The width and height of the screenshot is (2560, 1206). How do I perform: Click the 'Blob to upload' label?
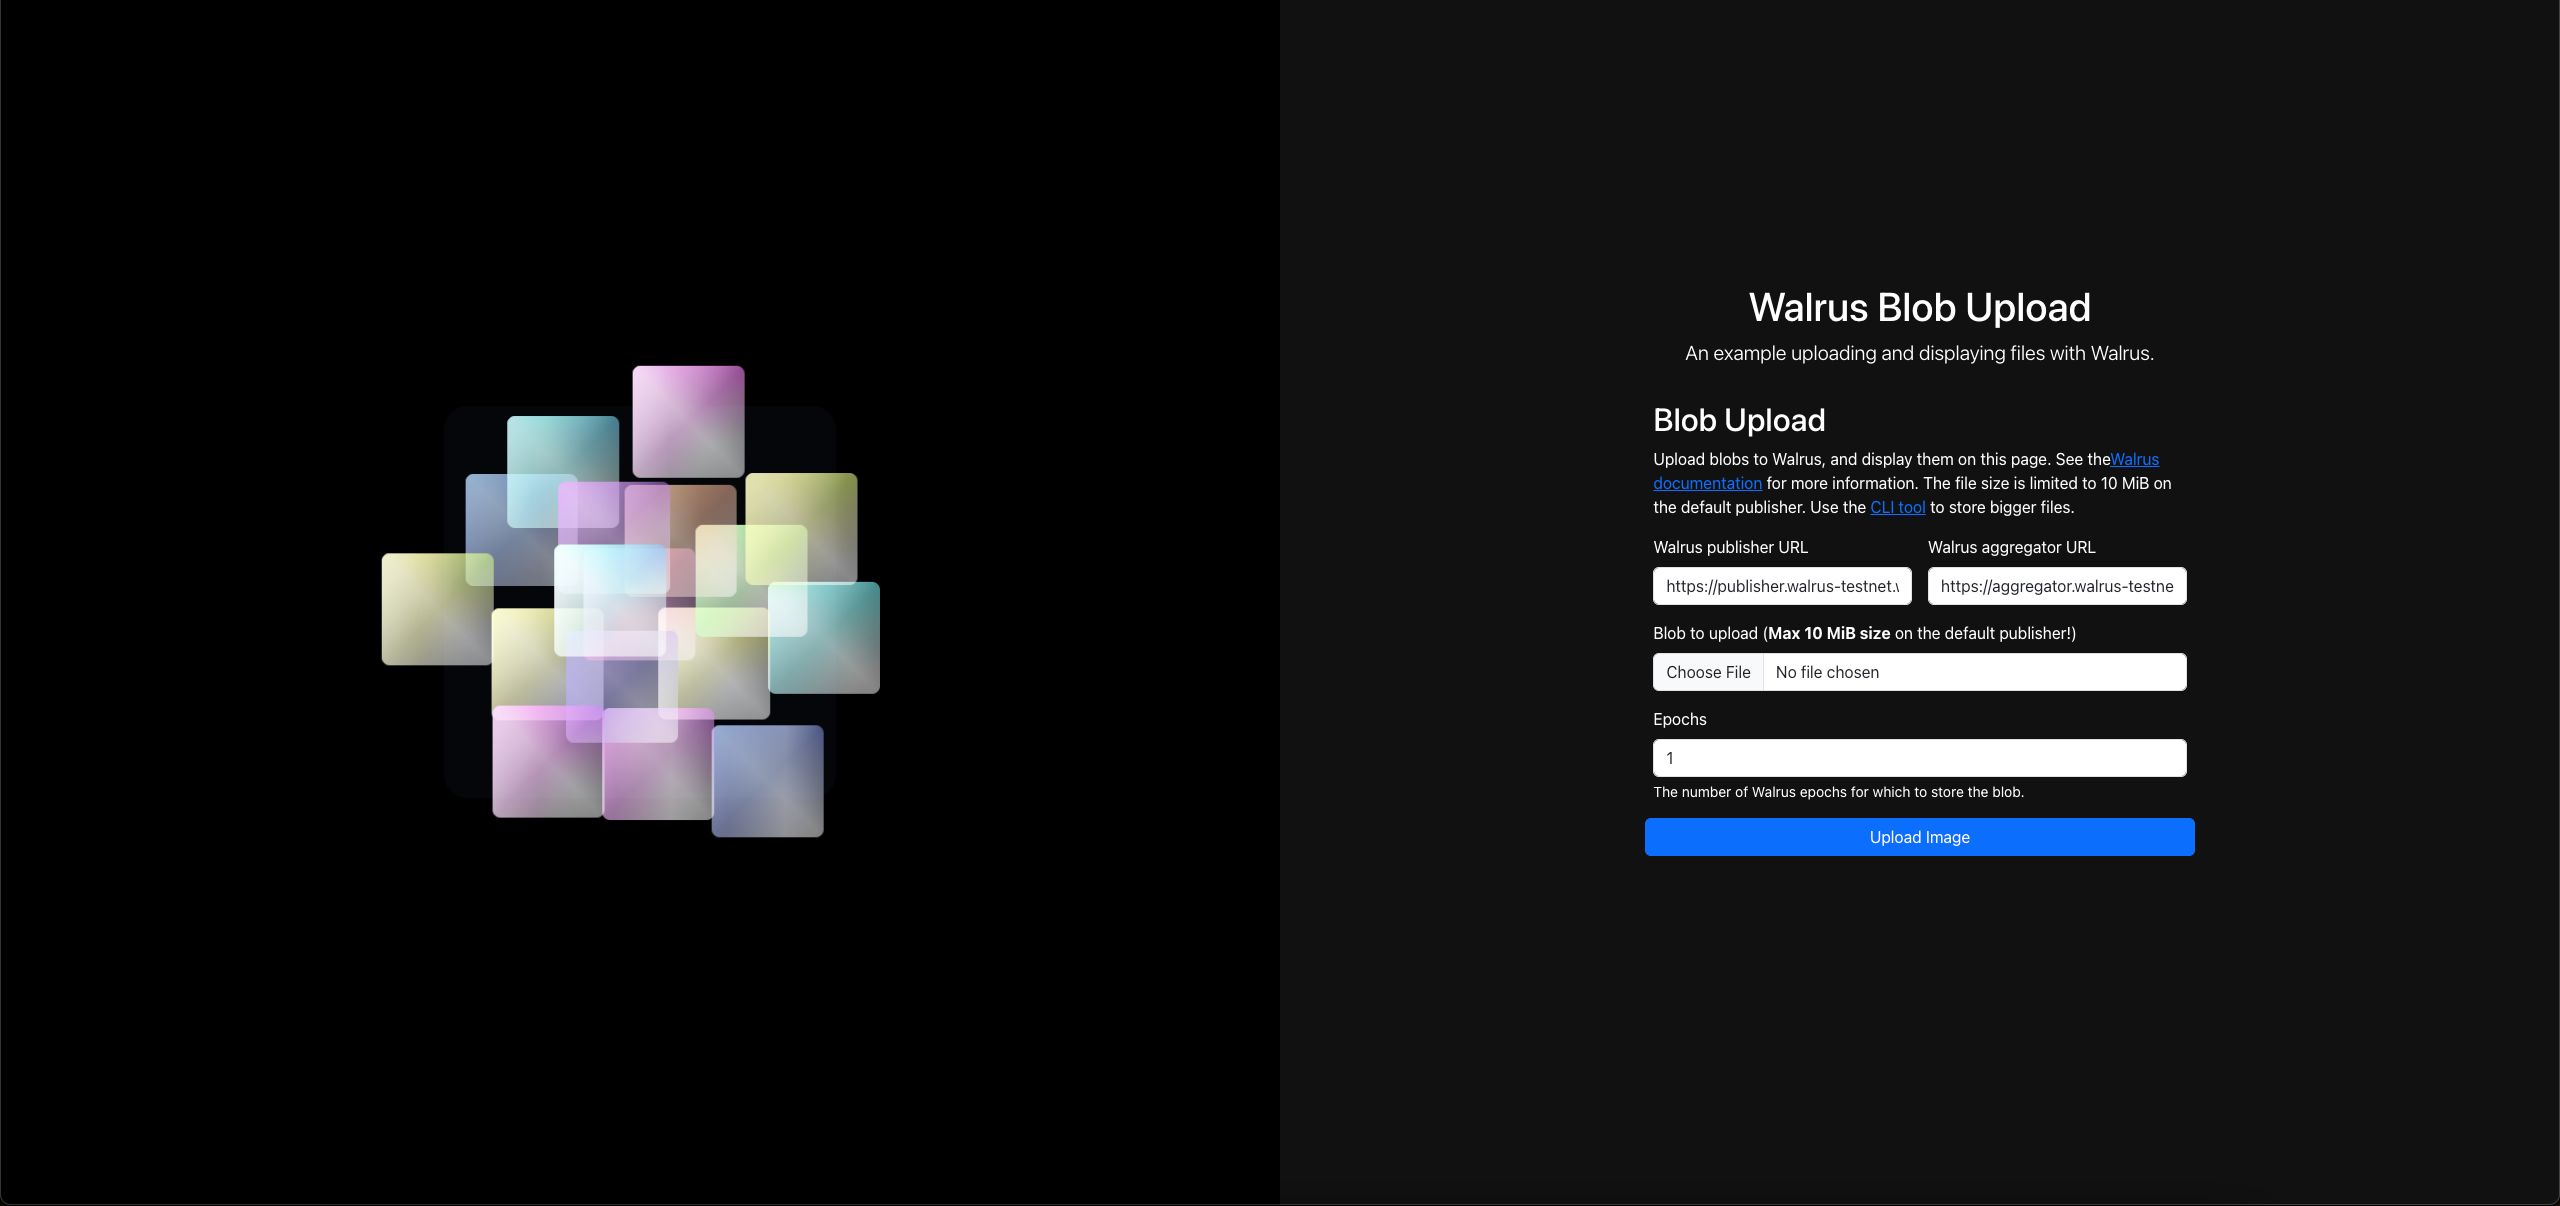pos(1864,633)
